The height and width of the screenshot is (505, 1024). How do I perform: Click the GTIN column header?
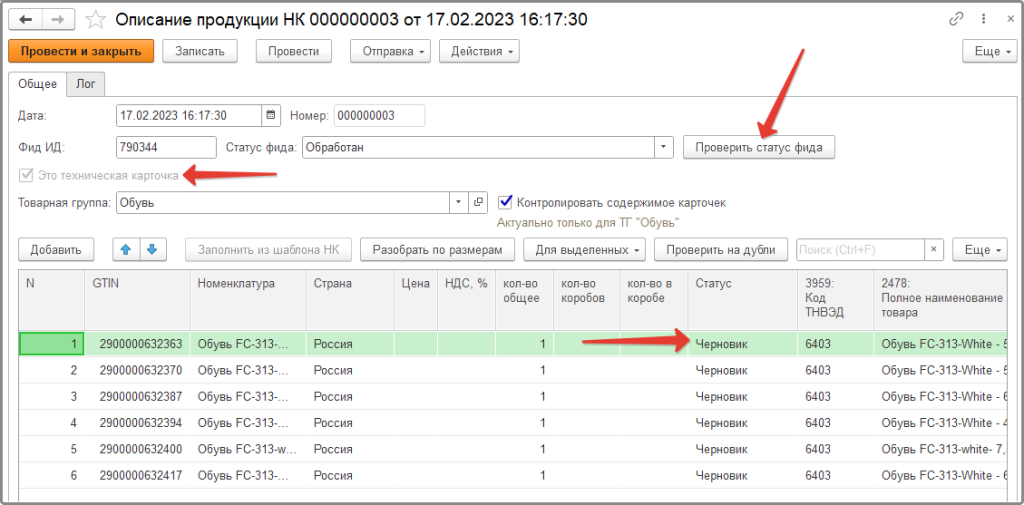136,299
